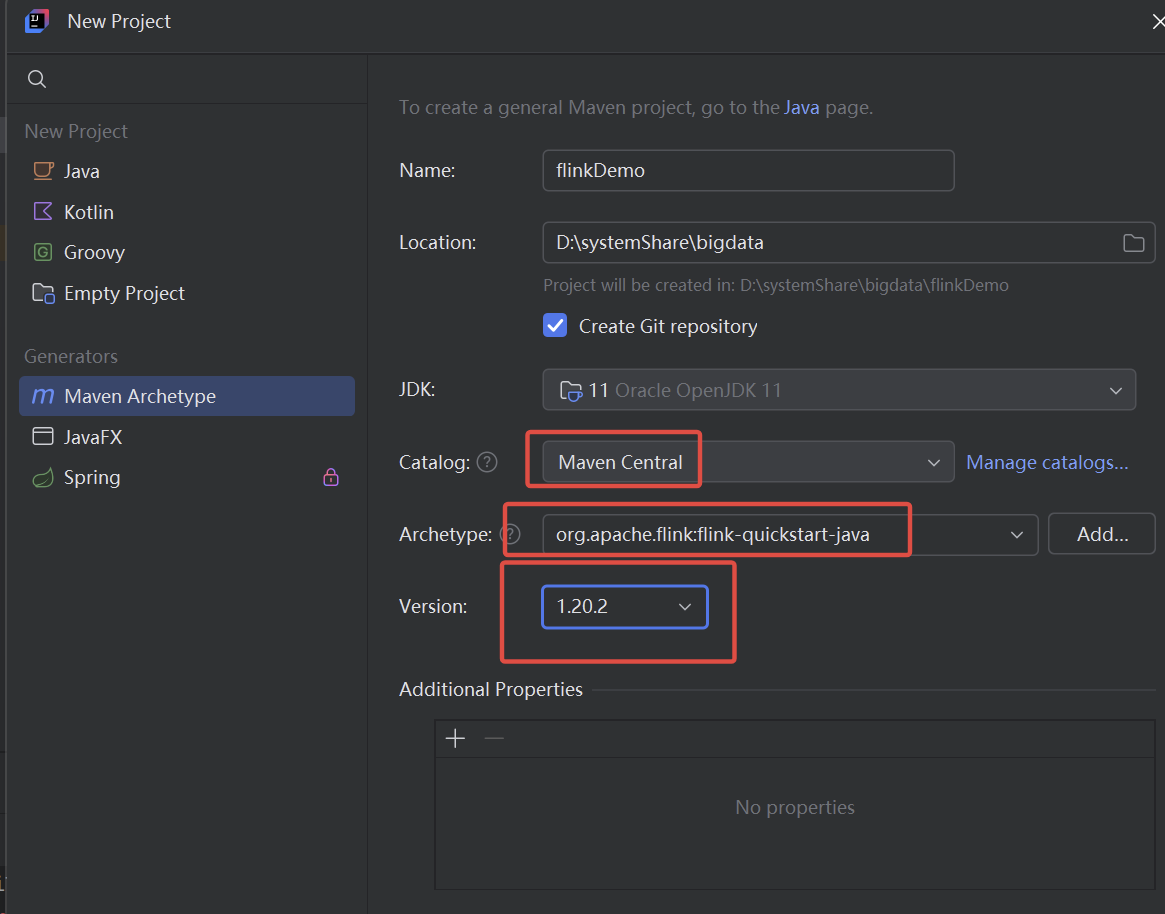Image resolution: width=1165 pixels, height=914 pixels.
Task: Close the New Project dialog
Action: click(x=1156, y=22)
